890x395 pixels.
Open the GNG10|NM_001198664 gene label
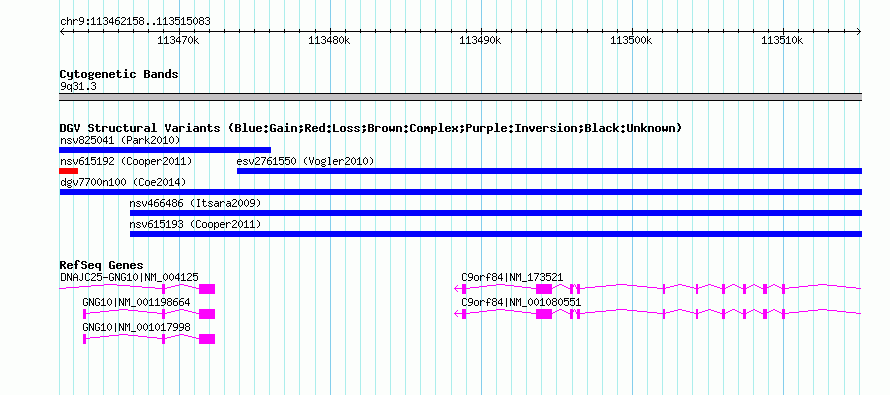click(x=136, y=302)
